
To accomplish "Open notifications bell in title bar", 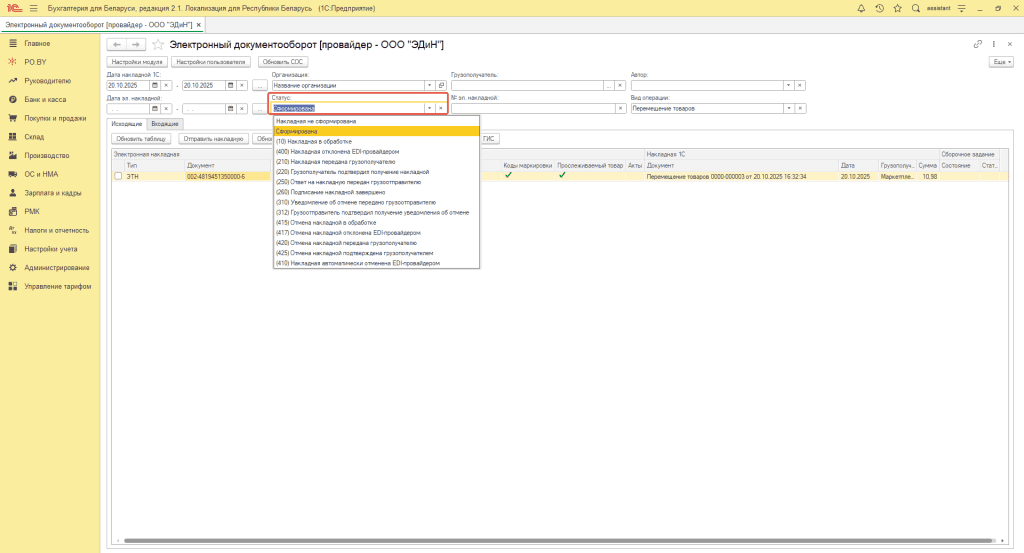I will pyautogui.click(x=862, y=8).
